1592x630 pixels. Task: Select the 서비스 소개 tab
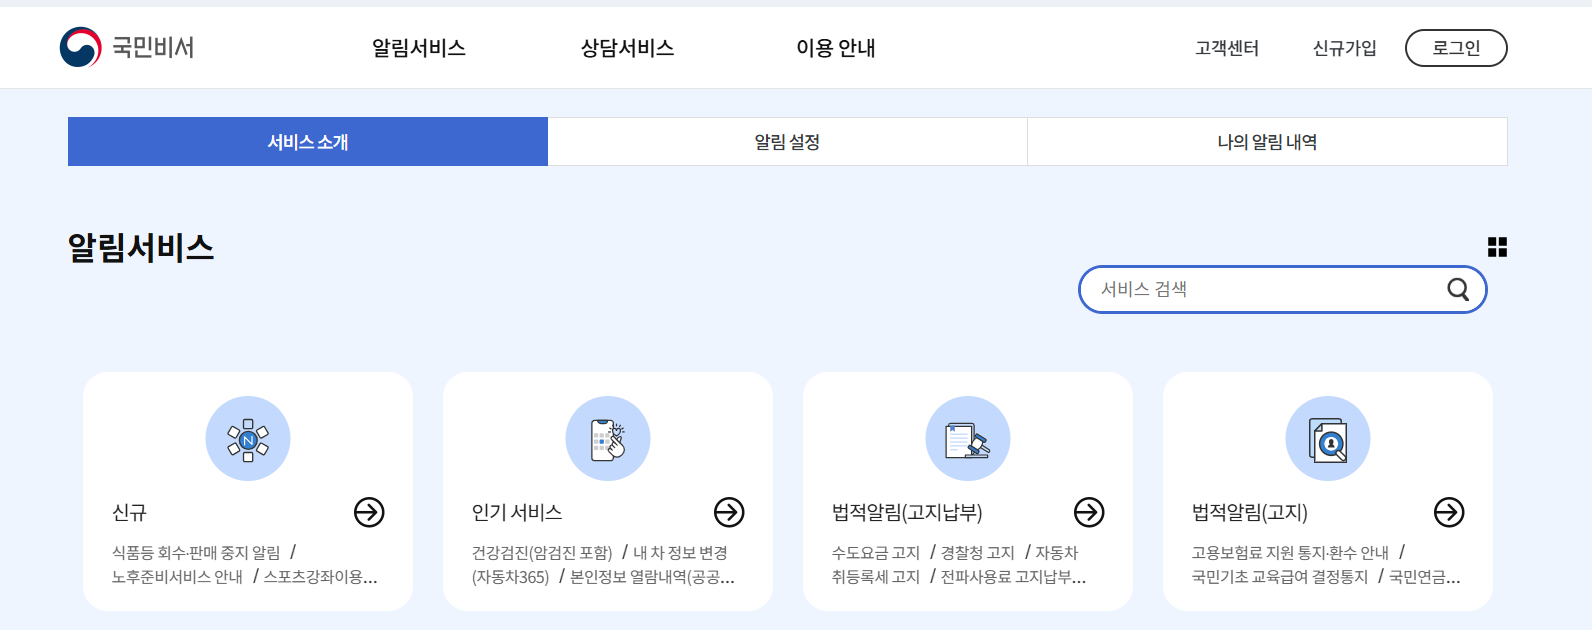tap(308, 142)
